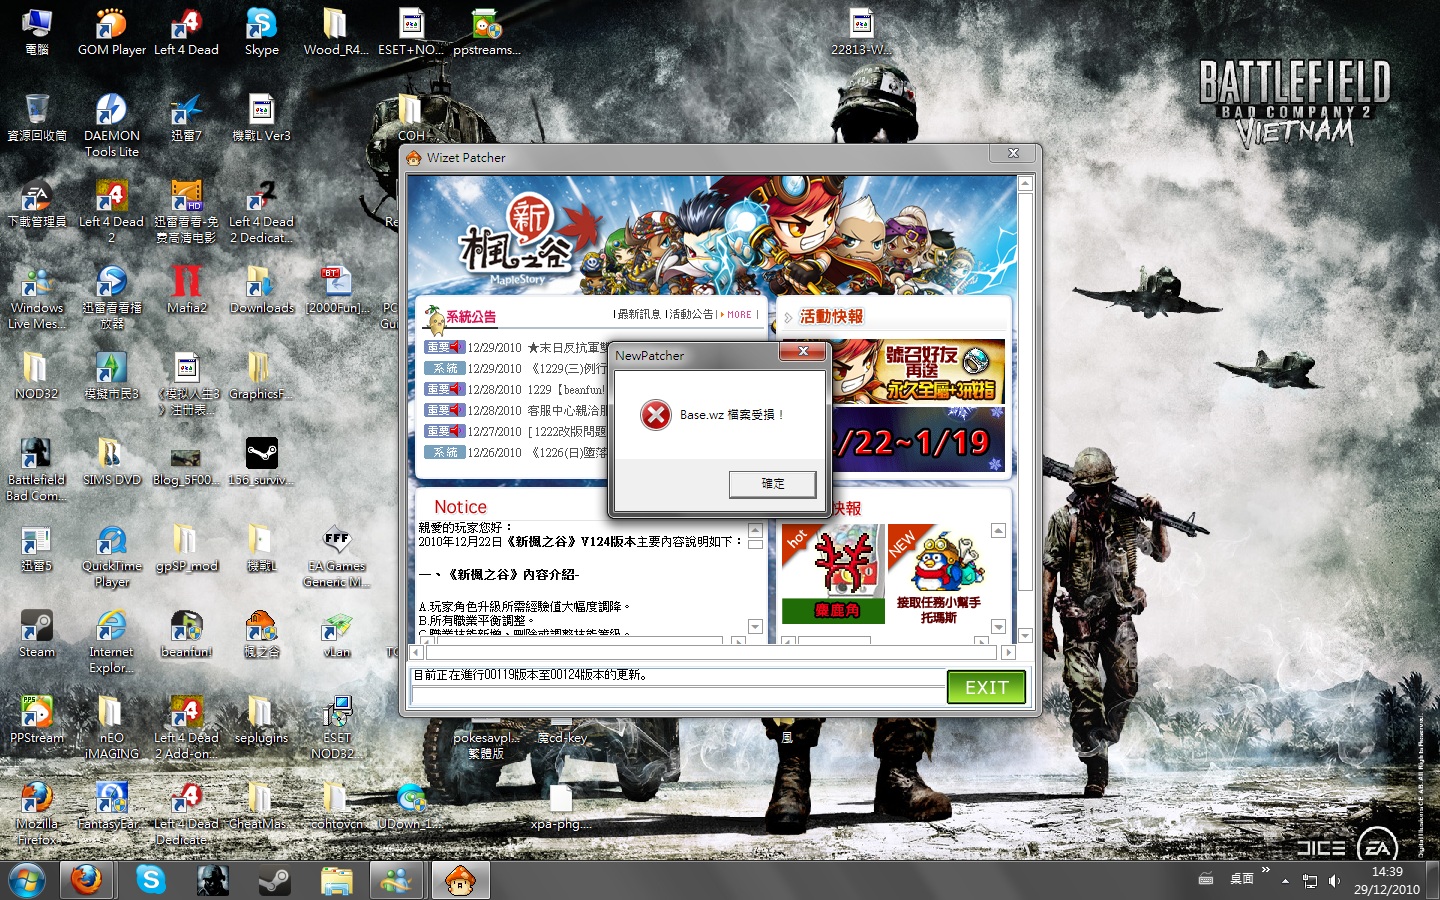Click right arrow of the patcher's horizontal scrollbar
The height and width of the screenshot is (900, 1440).
click(x=1008, y=652)
